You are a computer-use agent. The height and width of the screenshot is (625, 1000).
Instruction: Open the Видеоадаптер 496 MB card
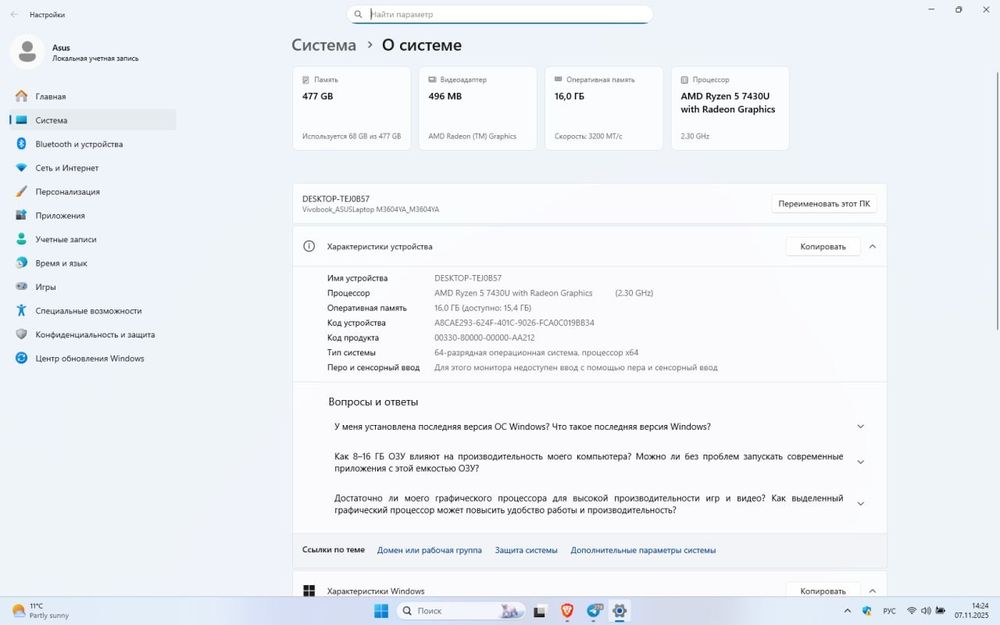point(478,108)
